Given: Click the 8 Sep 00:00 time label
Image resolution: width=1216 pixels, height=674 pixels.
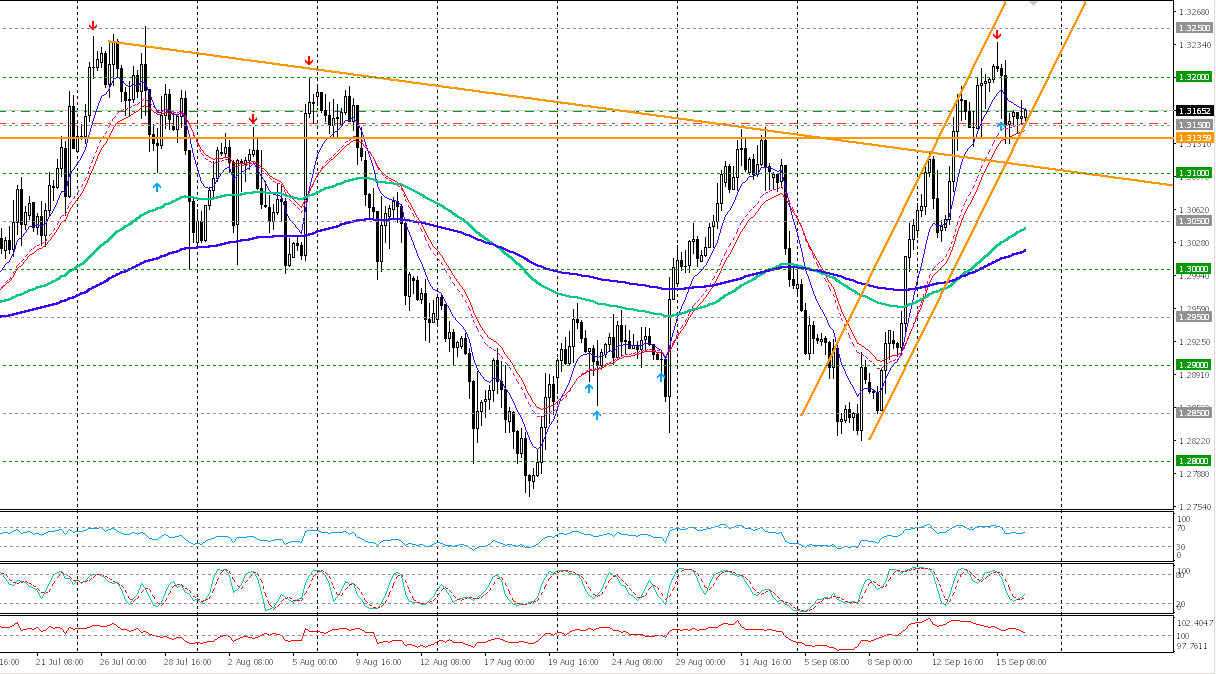Looking at the screenshot, I should click(889, 662).
